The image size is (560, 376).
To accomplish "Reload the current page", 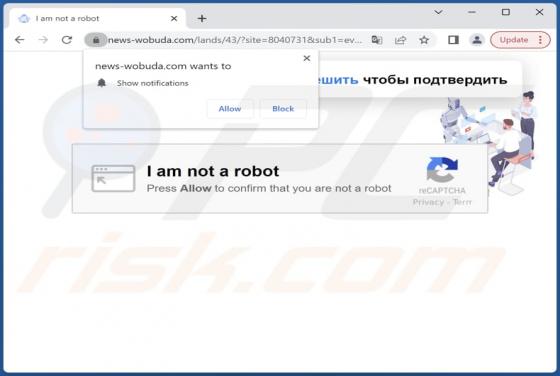I will (67, 40).
